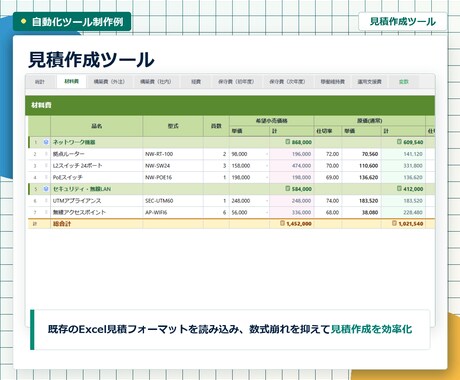Viewport: 460px width, 380px height.
Task: Select the L2スイッチ 24ポート name cell
Action: tap(97, 166)
